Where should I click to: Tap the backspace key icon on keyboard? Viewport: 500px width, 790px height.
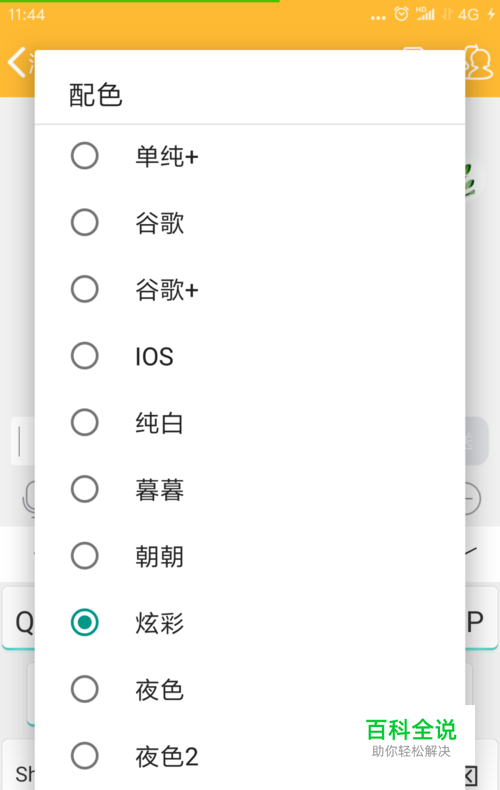tap(471, 775)
